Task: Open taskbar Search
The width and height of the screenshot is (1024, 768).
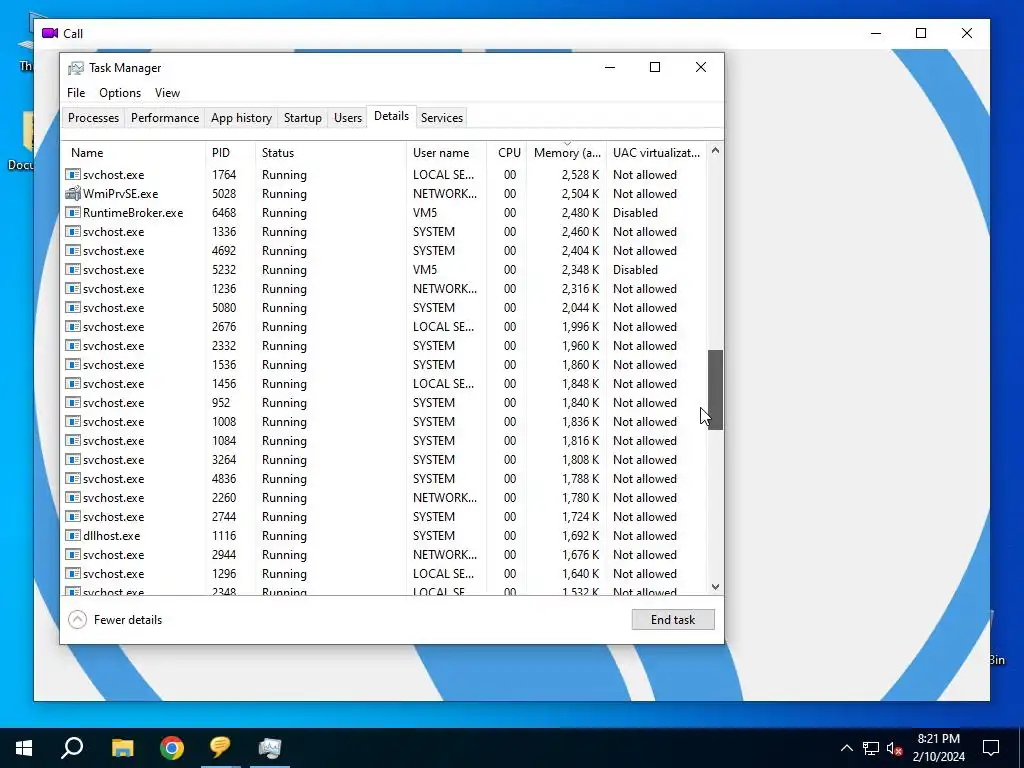Action: pyautogui.click(x=72, y=748)
